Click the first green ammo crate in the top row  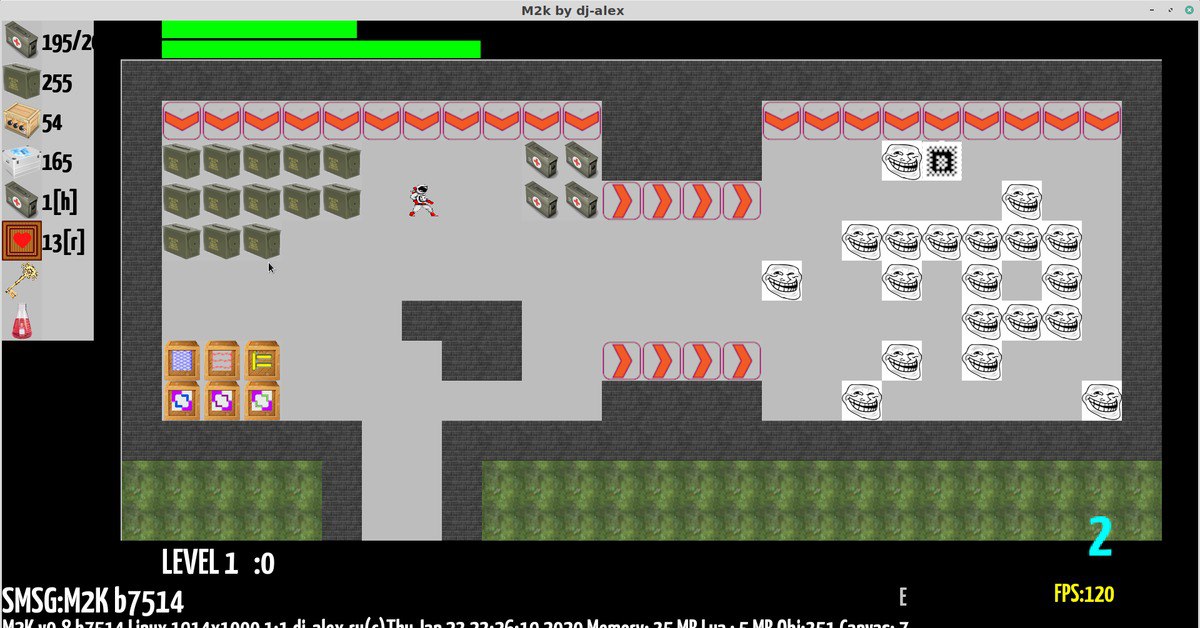[182, 161]
